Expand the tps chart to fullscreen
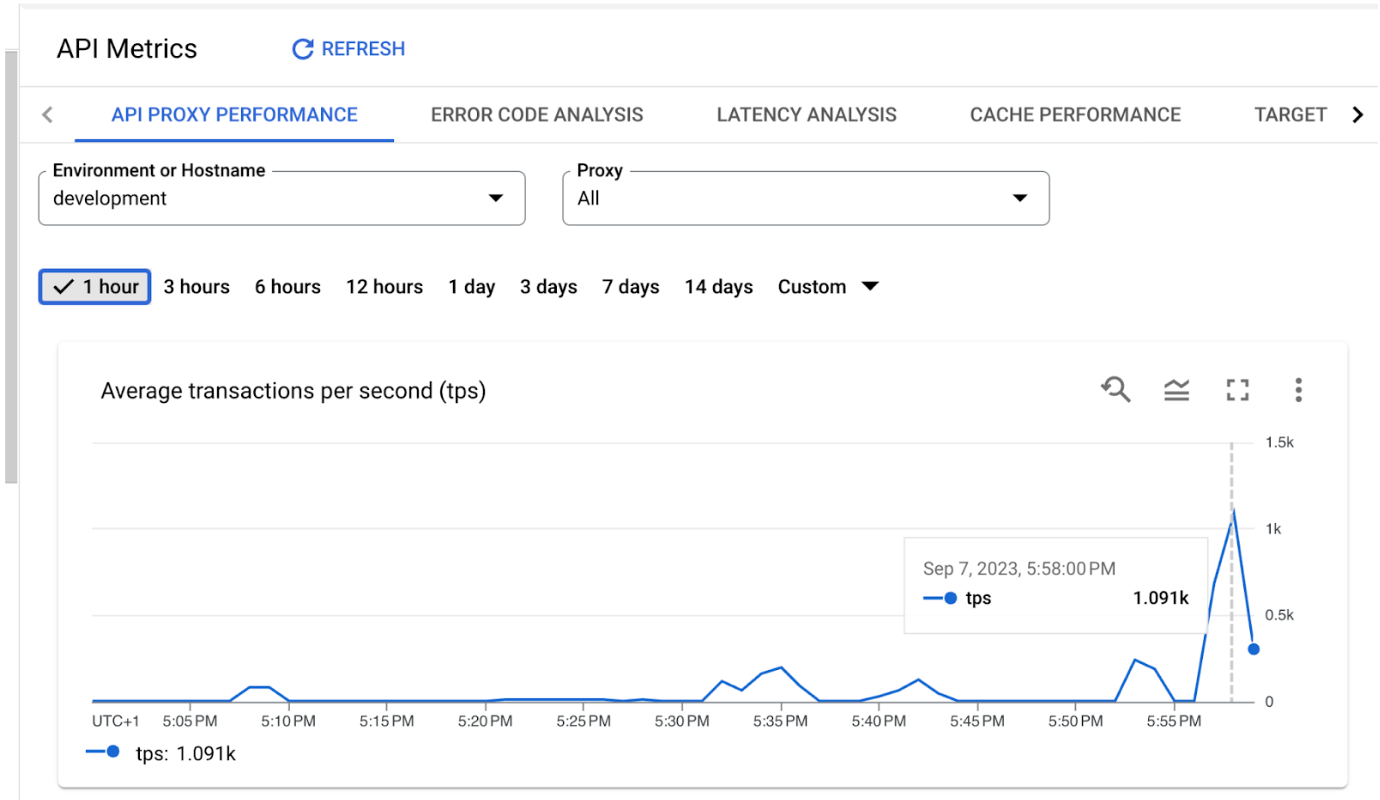The height and width of the screenshot is (800, 1380). pos(1237,390)
